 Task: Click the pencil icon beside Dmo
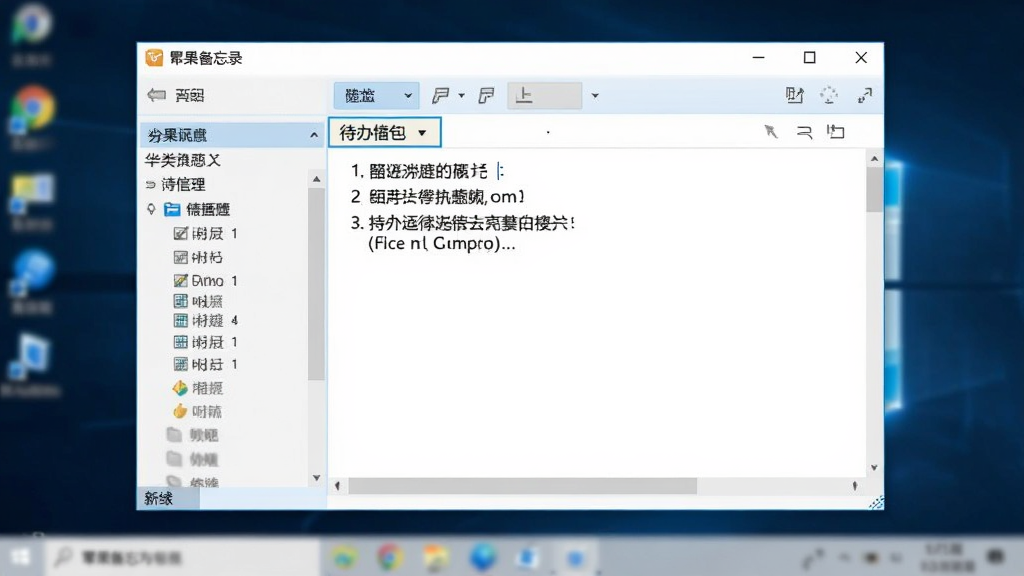pos(181,281)
